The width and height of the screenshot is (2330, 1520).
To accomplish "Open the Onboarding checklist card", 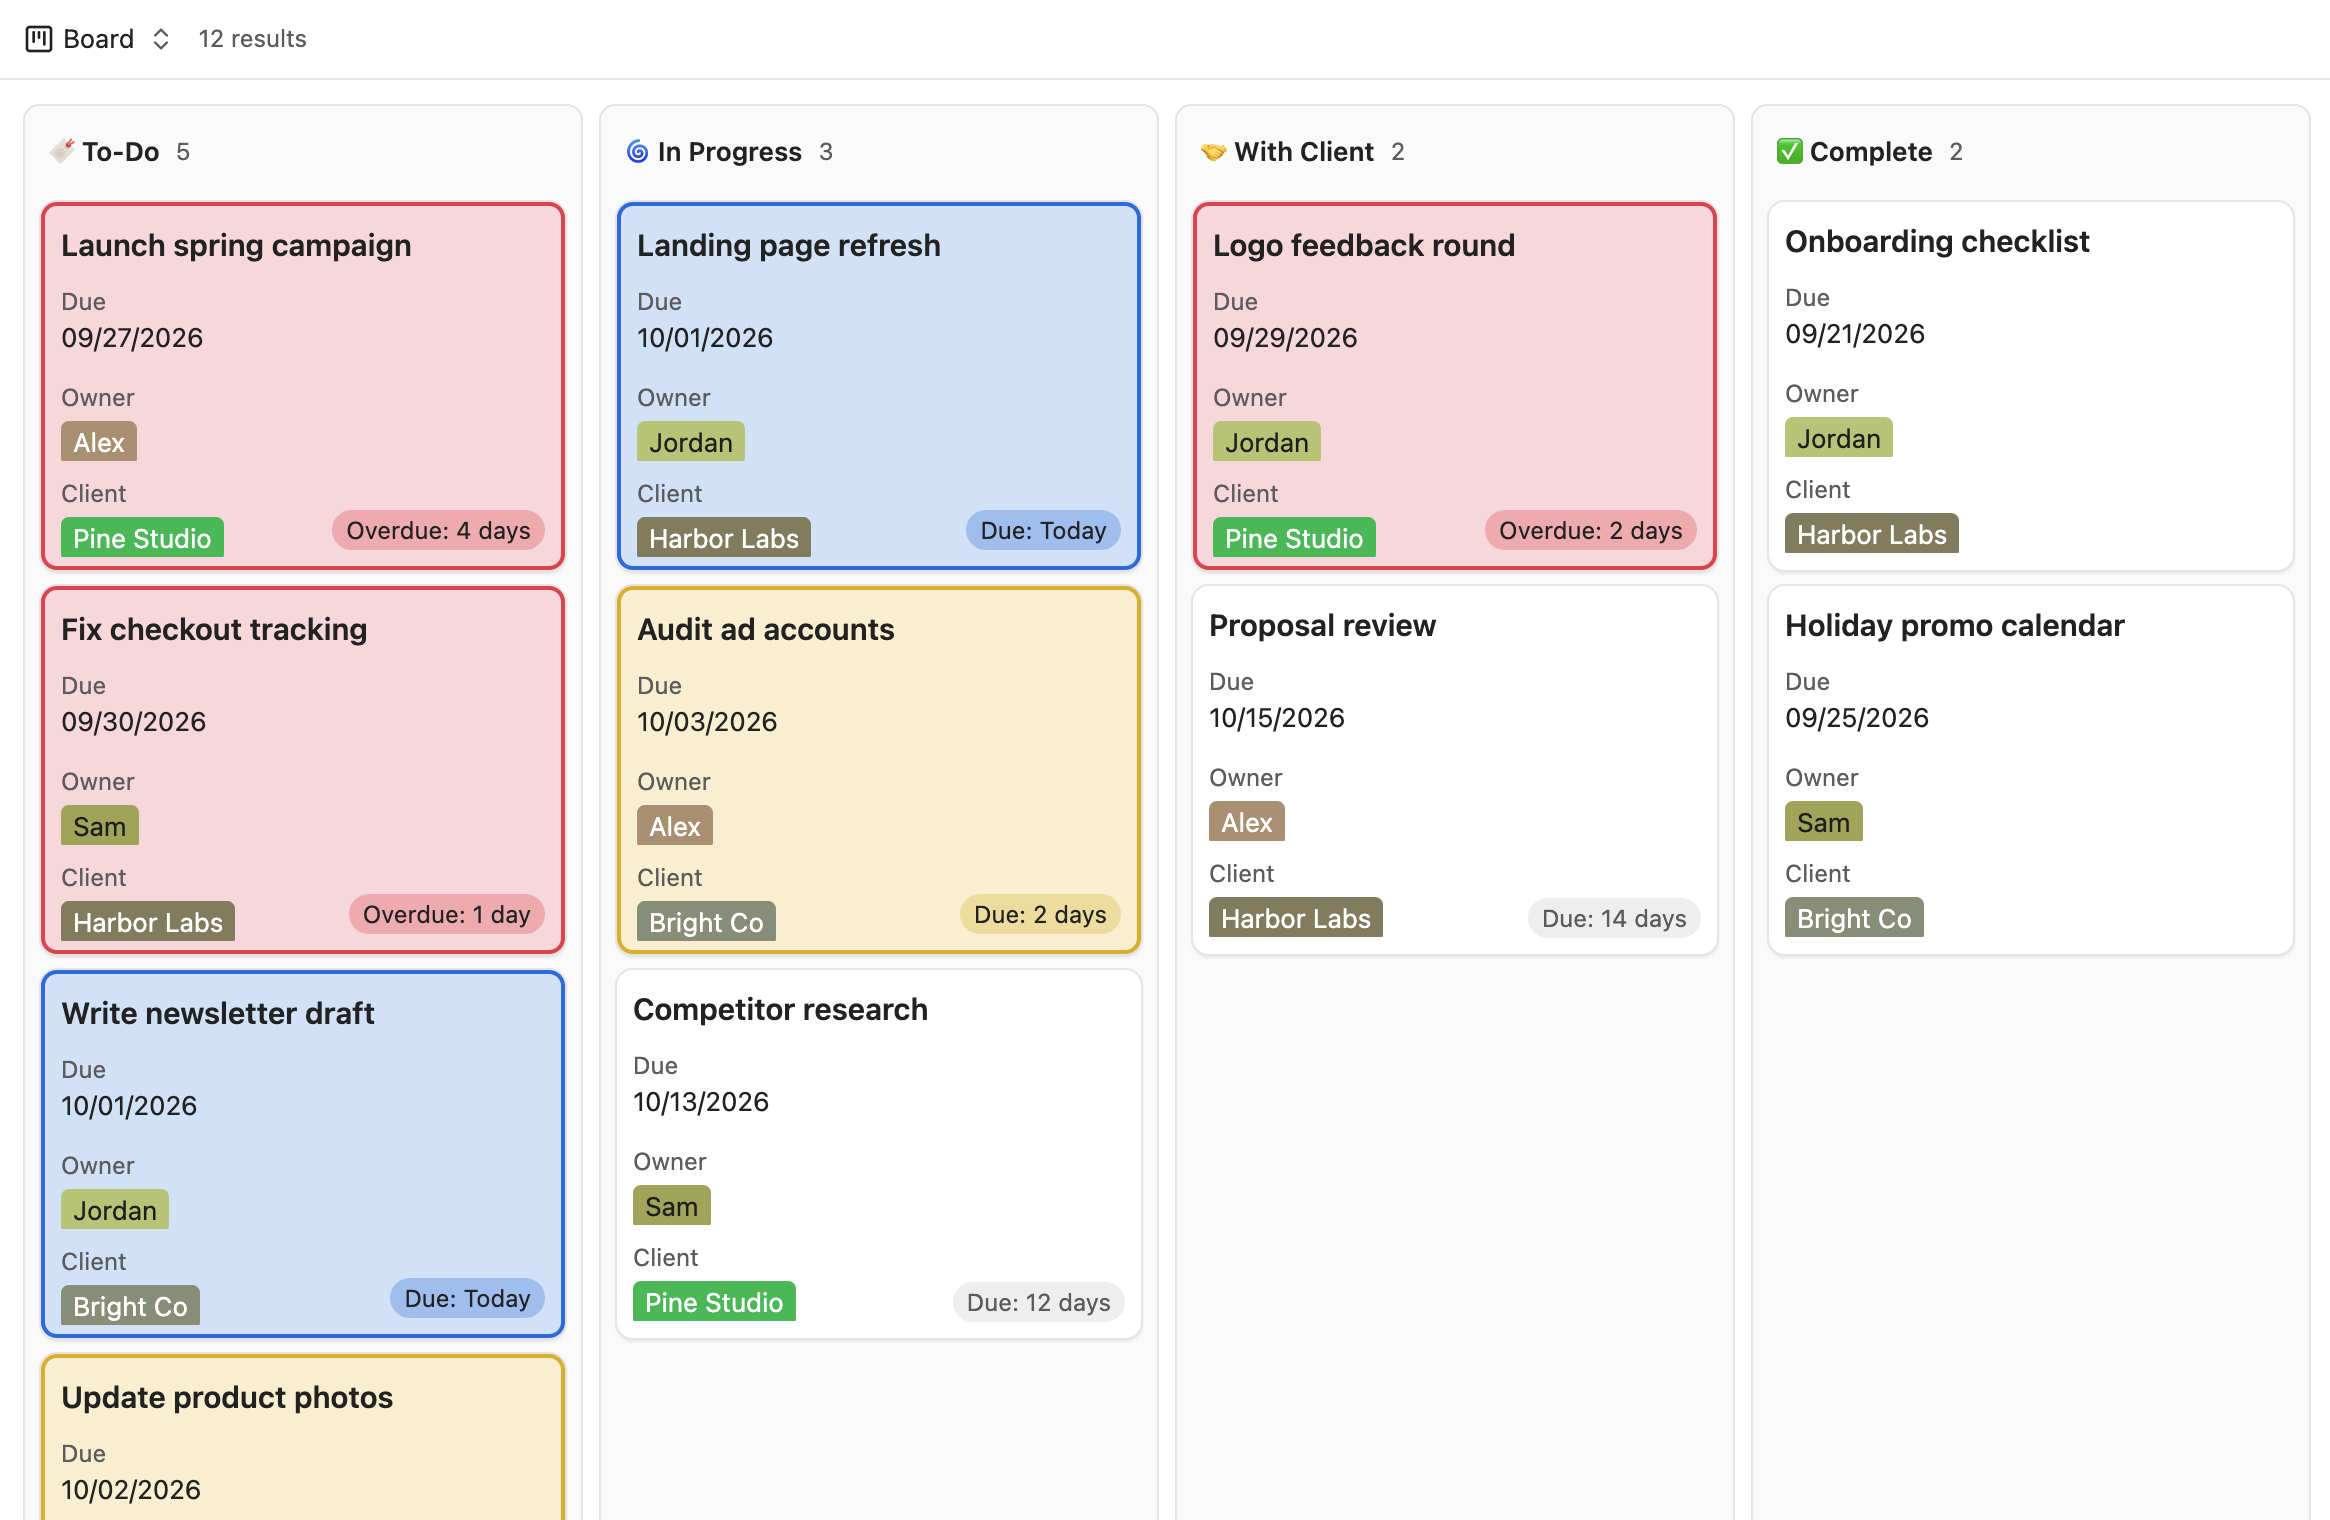I will pos(2031,386).
